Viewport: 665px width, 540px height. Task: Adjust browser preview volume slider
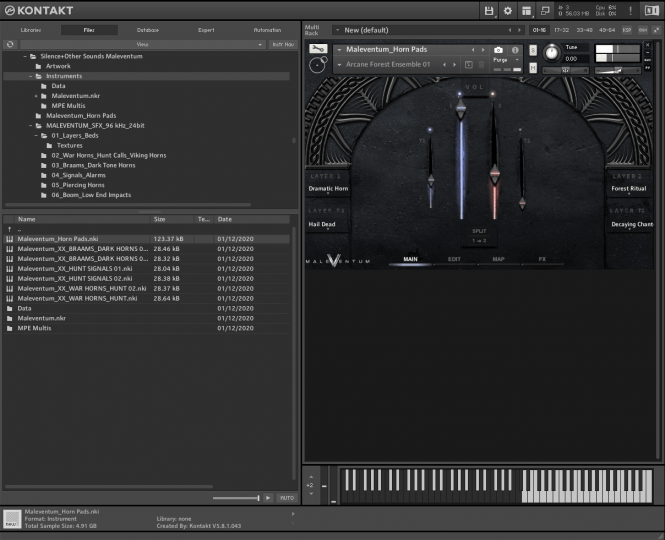click(236, 498)
